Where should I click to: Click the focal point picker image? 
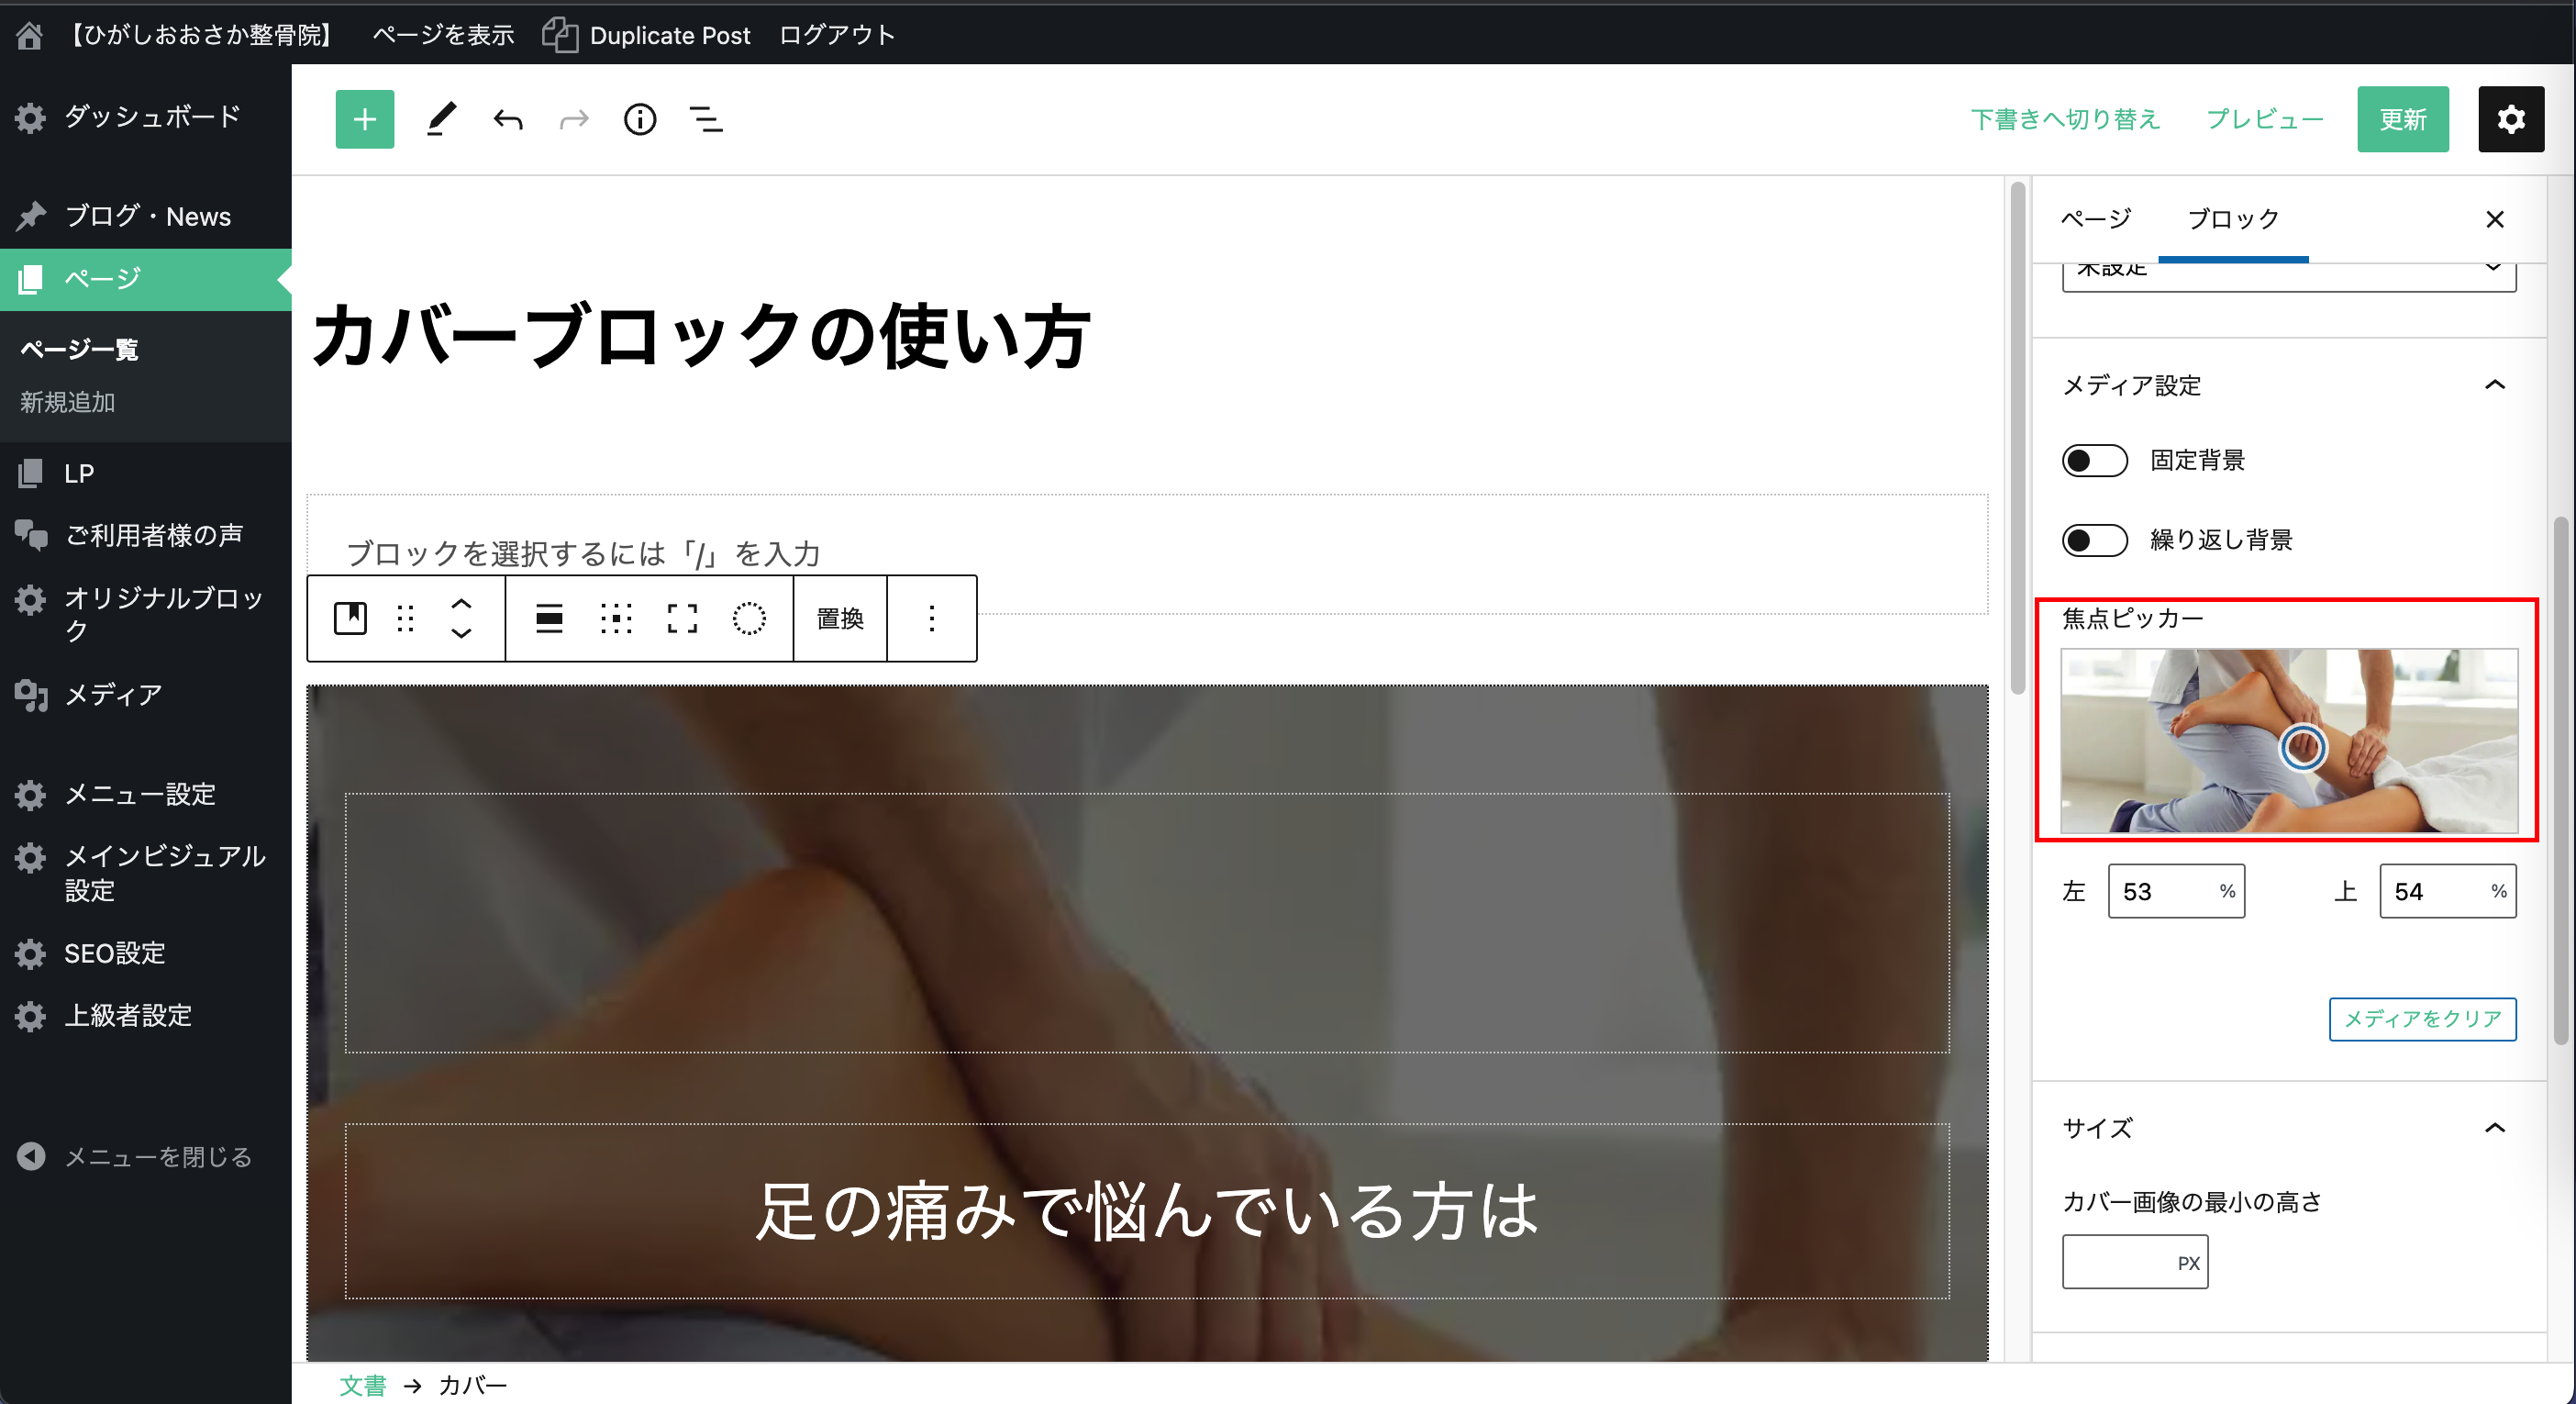pyautogui.click(x=2288, y=740)
